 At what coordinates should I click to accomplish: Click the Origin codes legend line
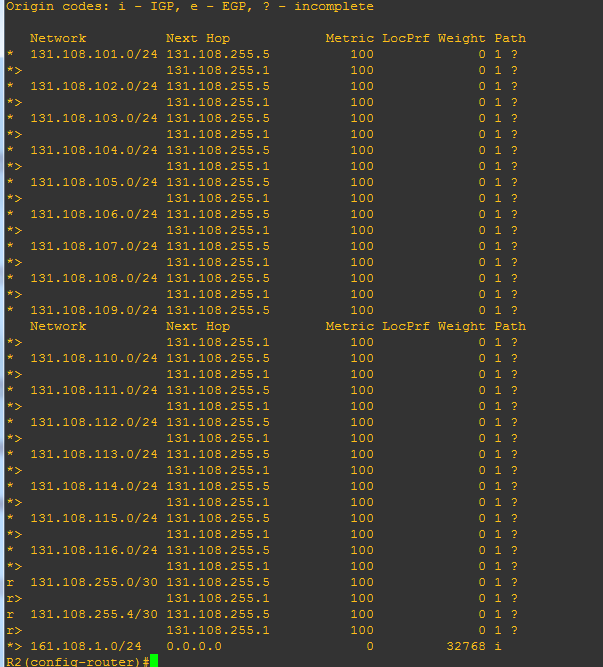click(x=190, y=6)
